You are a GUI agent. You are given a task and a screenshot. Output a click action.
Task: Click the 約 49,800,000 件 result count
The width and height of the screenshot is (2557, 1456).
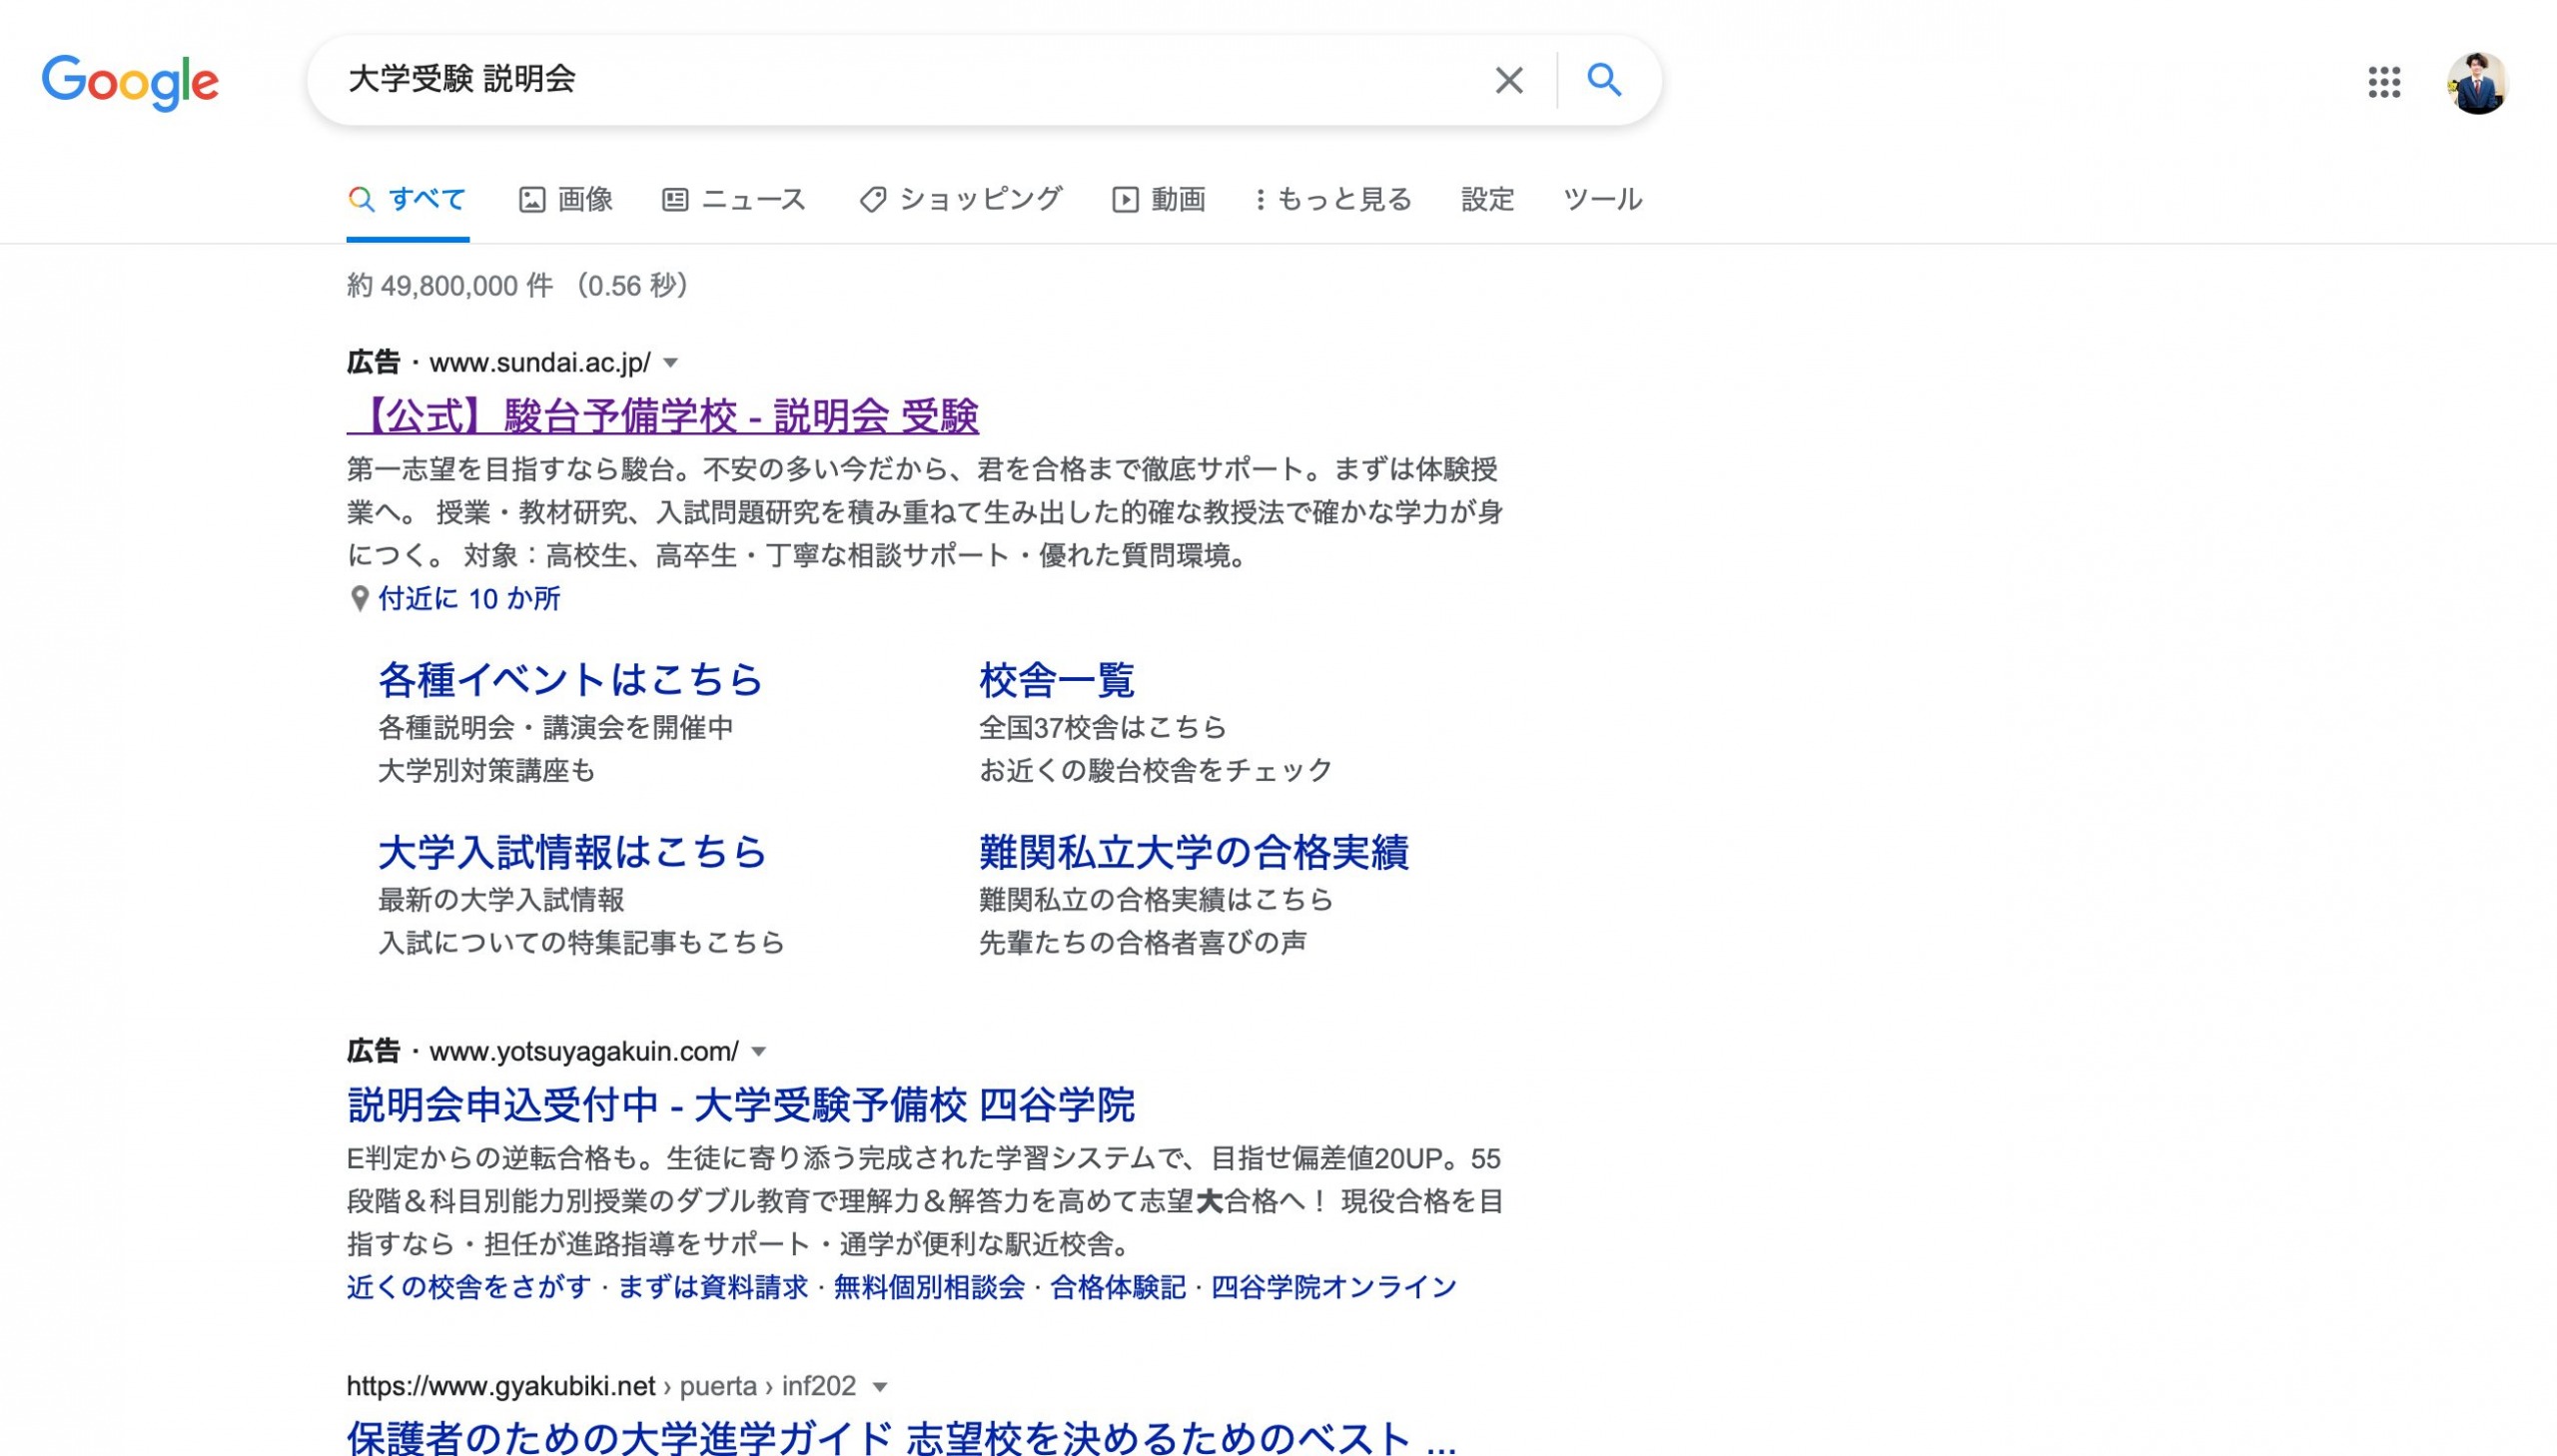(x=450, y=286)
